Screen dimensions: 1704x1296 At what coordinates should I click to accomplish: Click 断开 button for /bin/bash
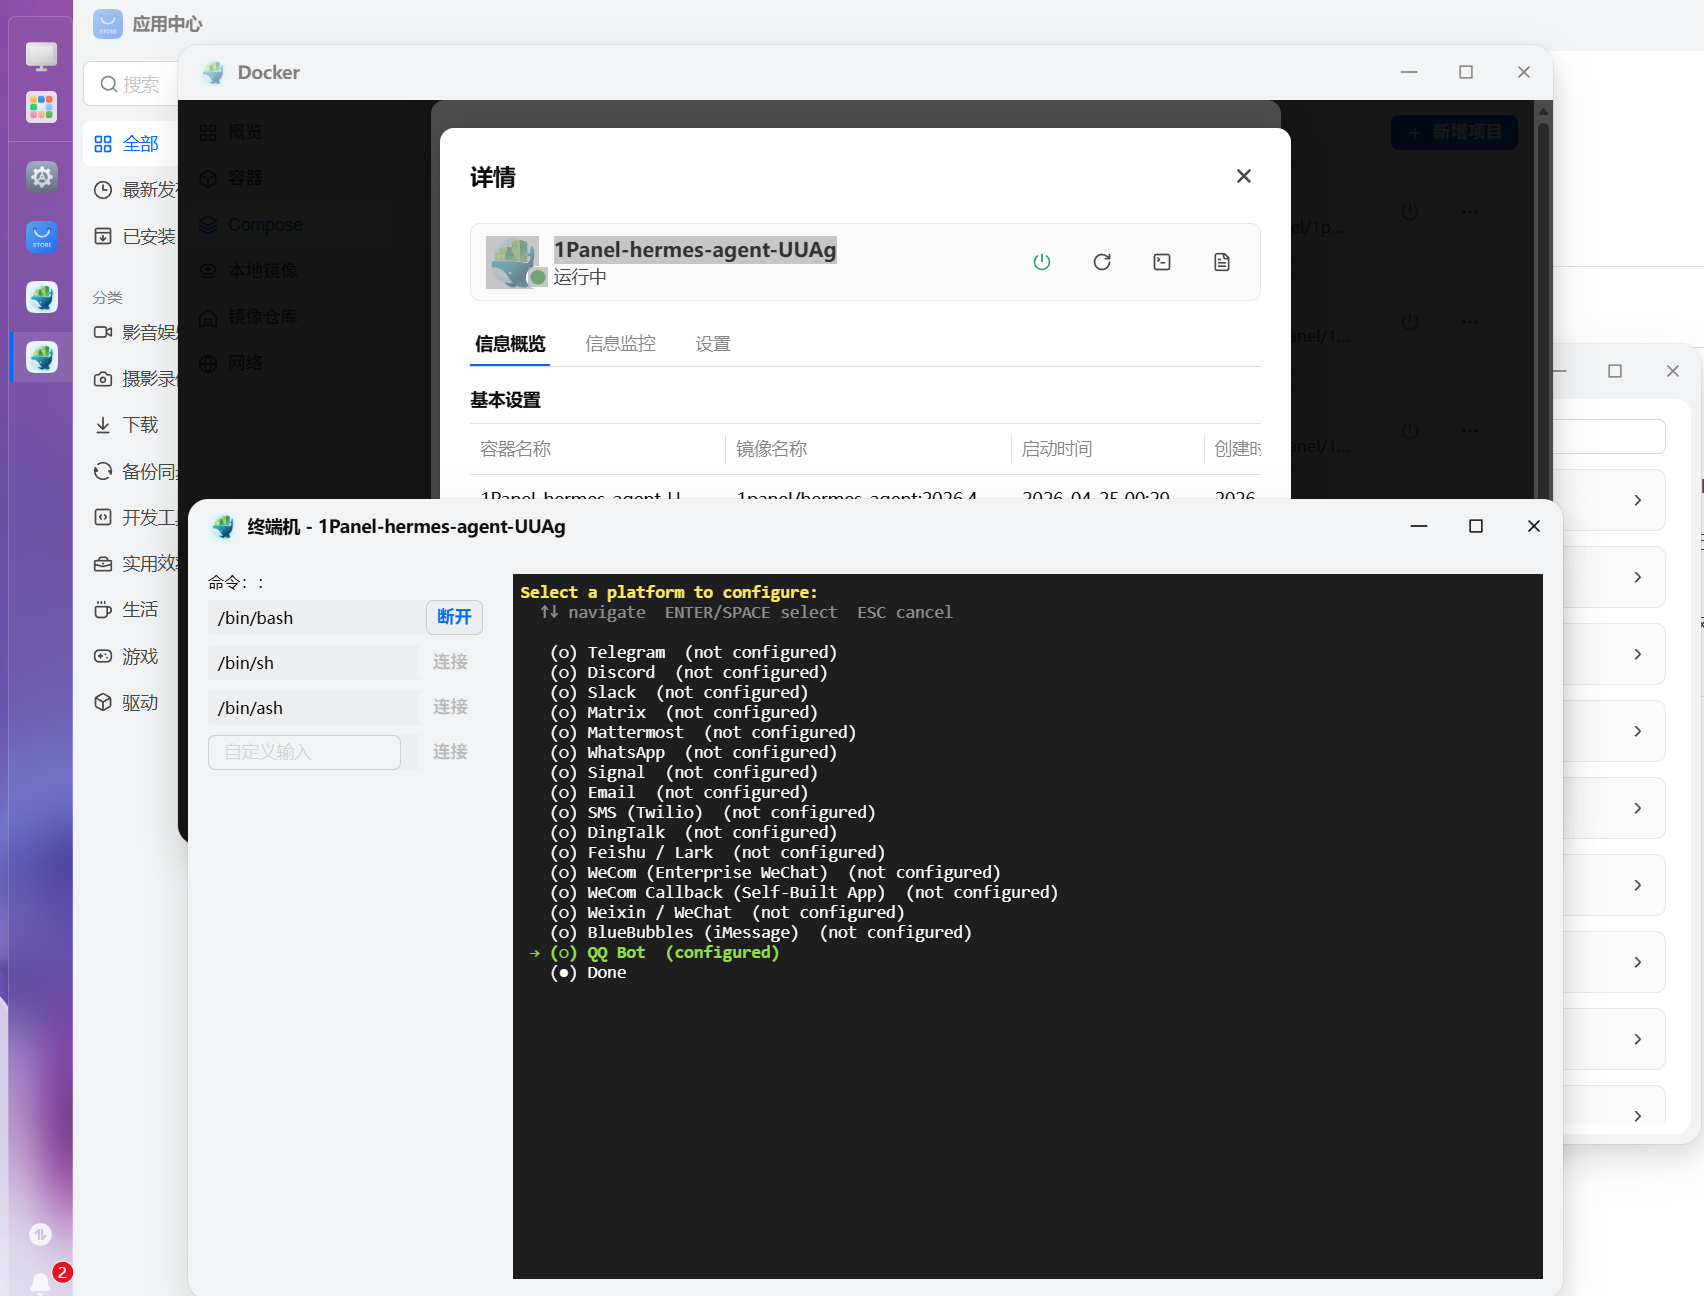click(454, 617)
